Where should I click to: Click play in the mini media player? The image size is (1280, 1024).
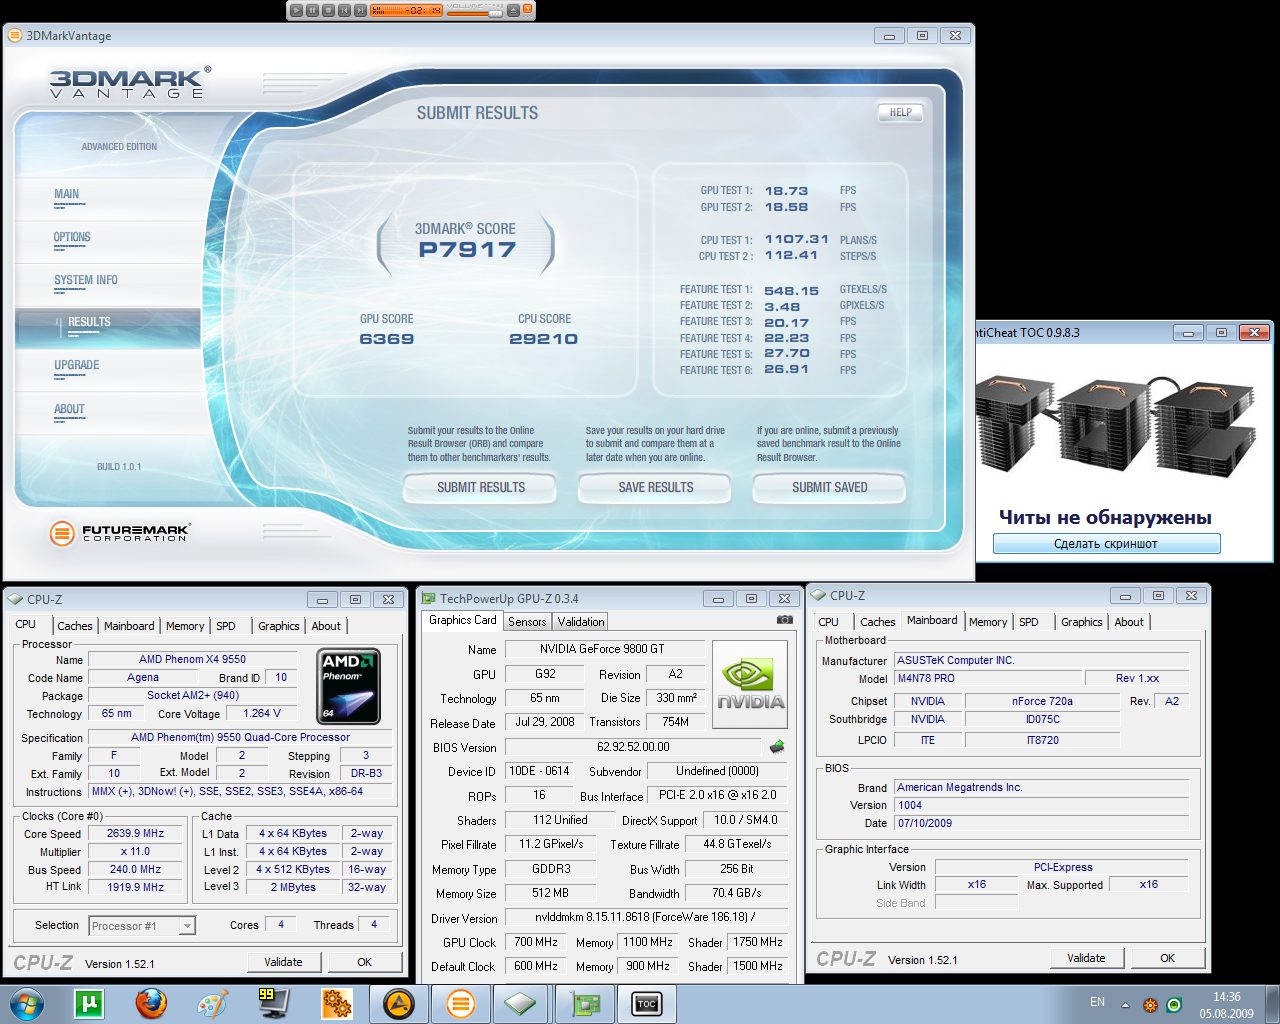296,10
